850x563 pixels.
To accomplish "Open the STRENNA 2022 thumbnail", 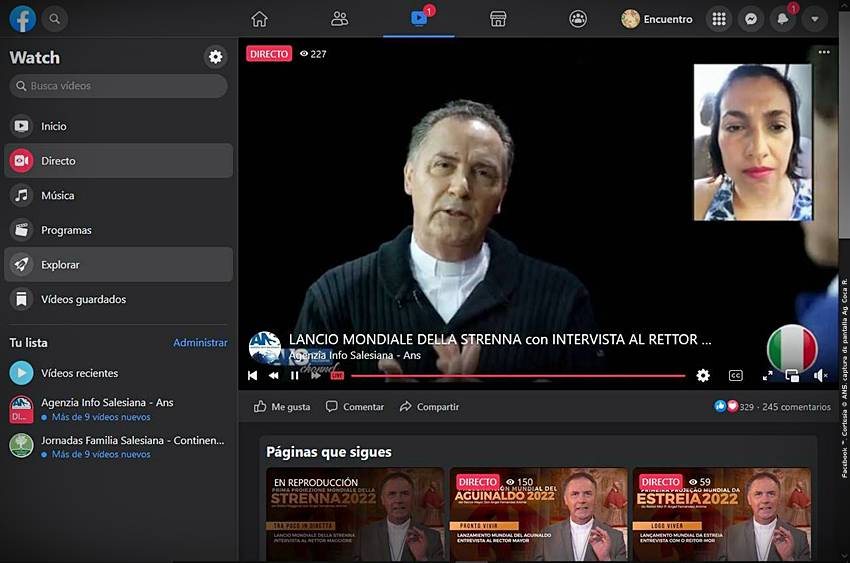I will [x=355, y=514].
